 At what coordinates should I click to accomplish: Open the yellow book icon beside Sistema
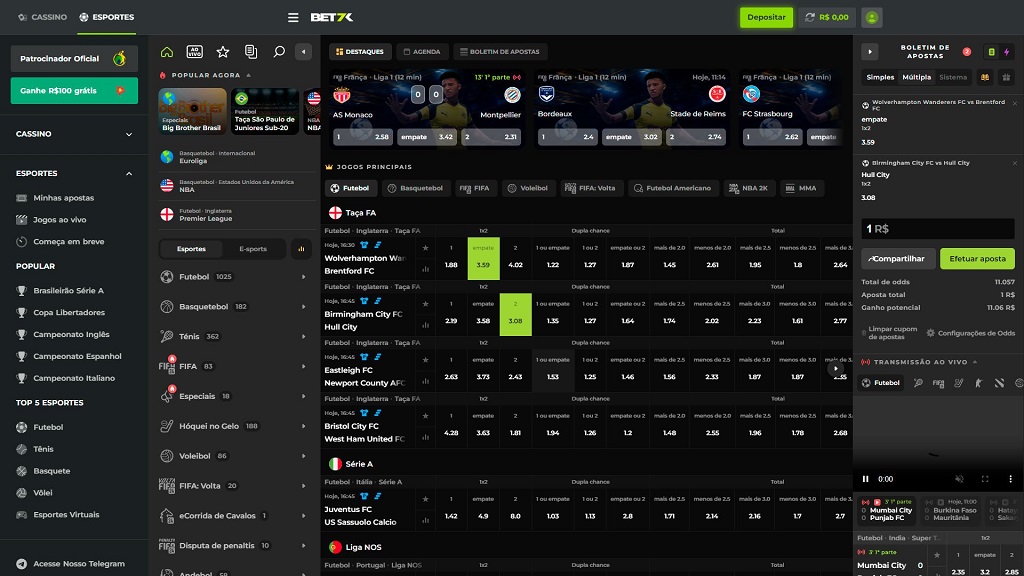(x=985, y=77)
